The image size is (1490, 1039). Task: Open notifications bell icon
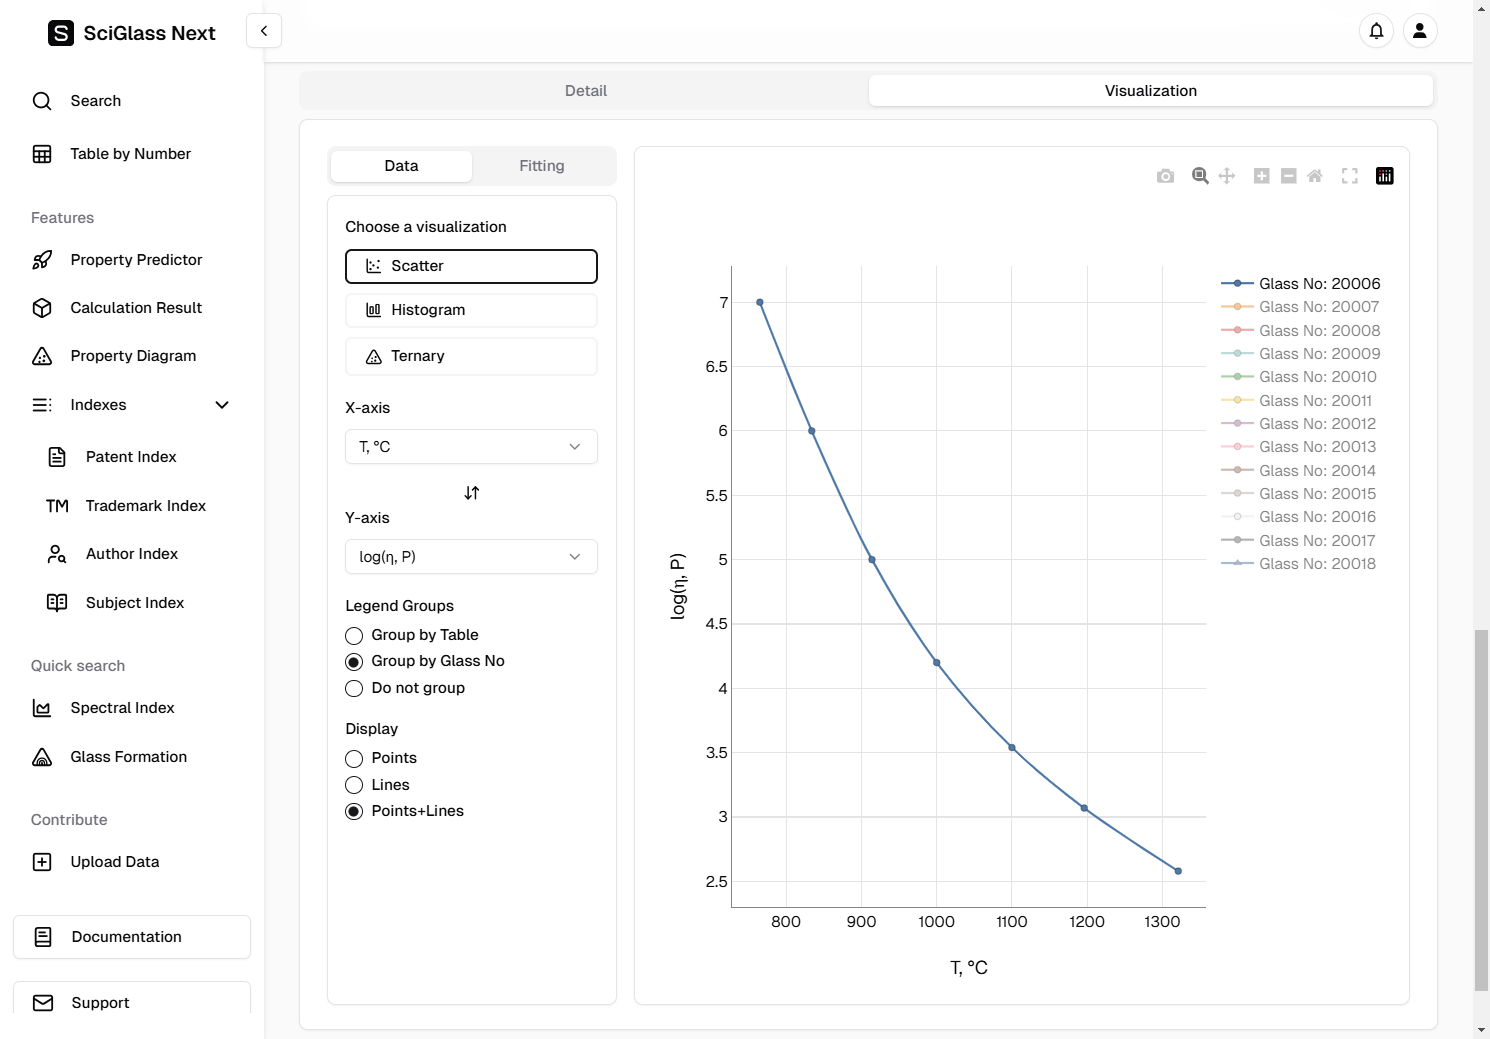pos(1376,31)
